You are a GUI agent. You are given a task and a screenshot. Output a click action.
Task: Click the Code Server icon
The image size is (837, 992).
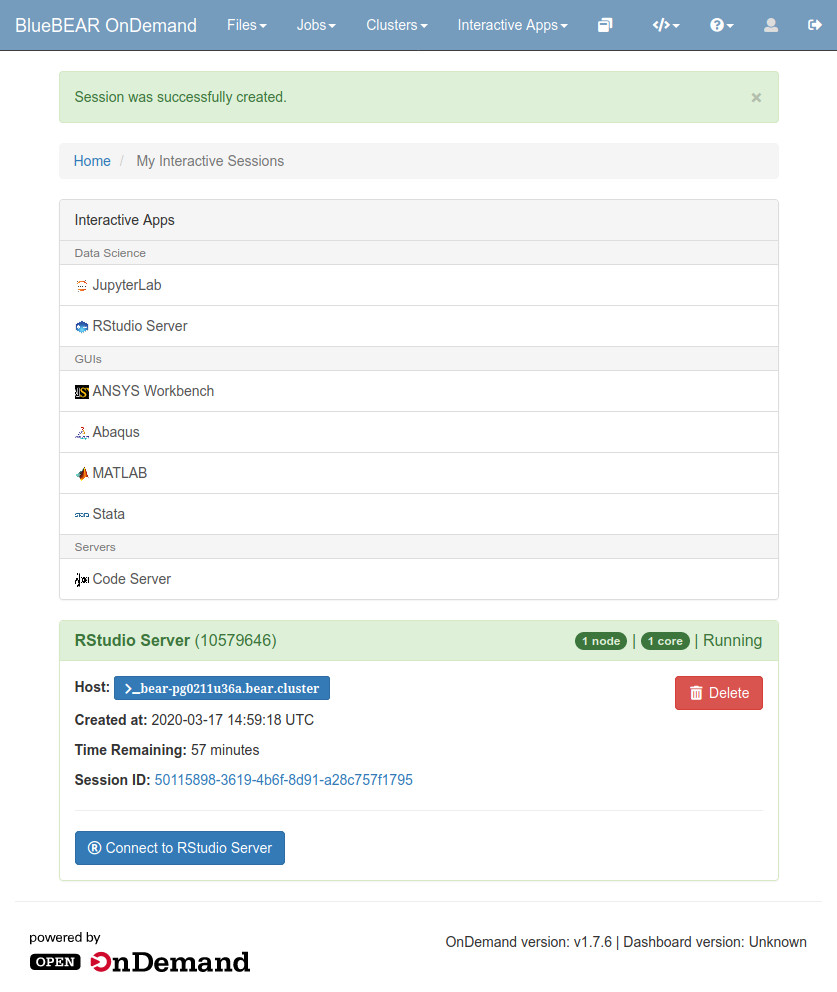coord(82,580)
